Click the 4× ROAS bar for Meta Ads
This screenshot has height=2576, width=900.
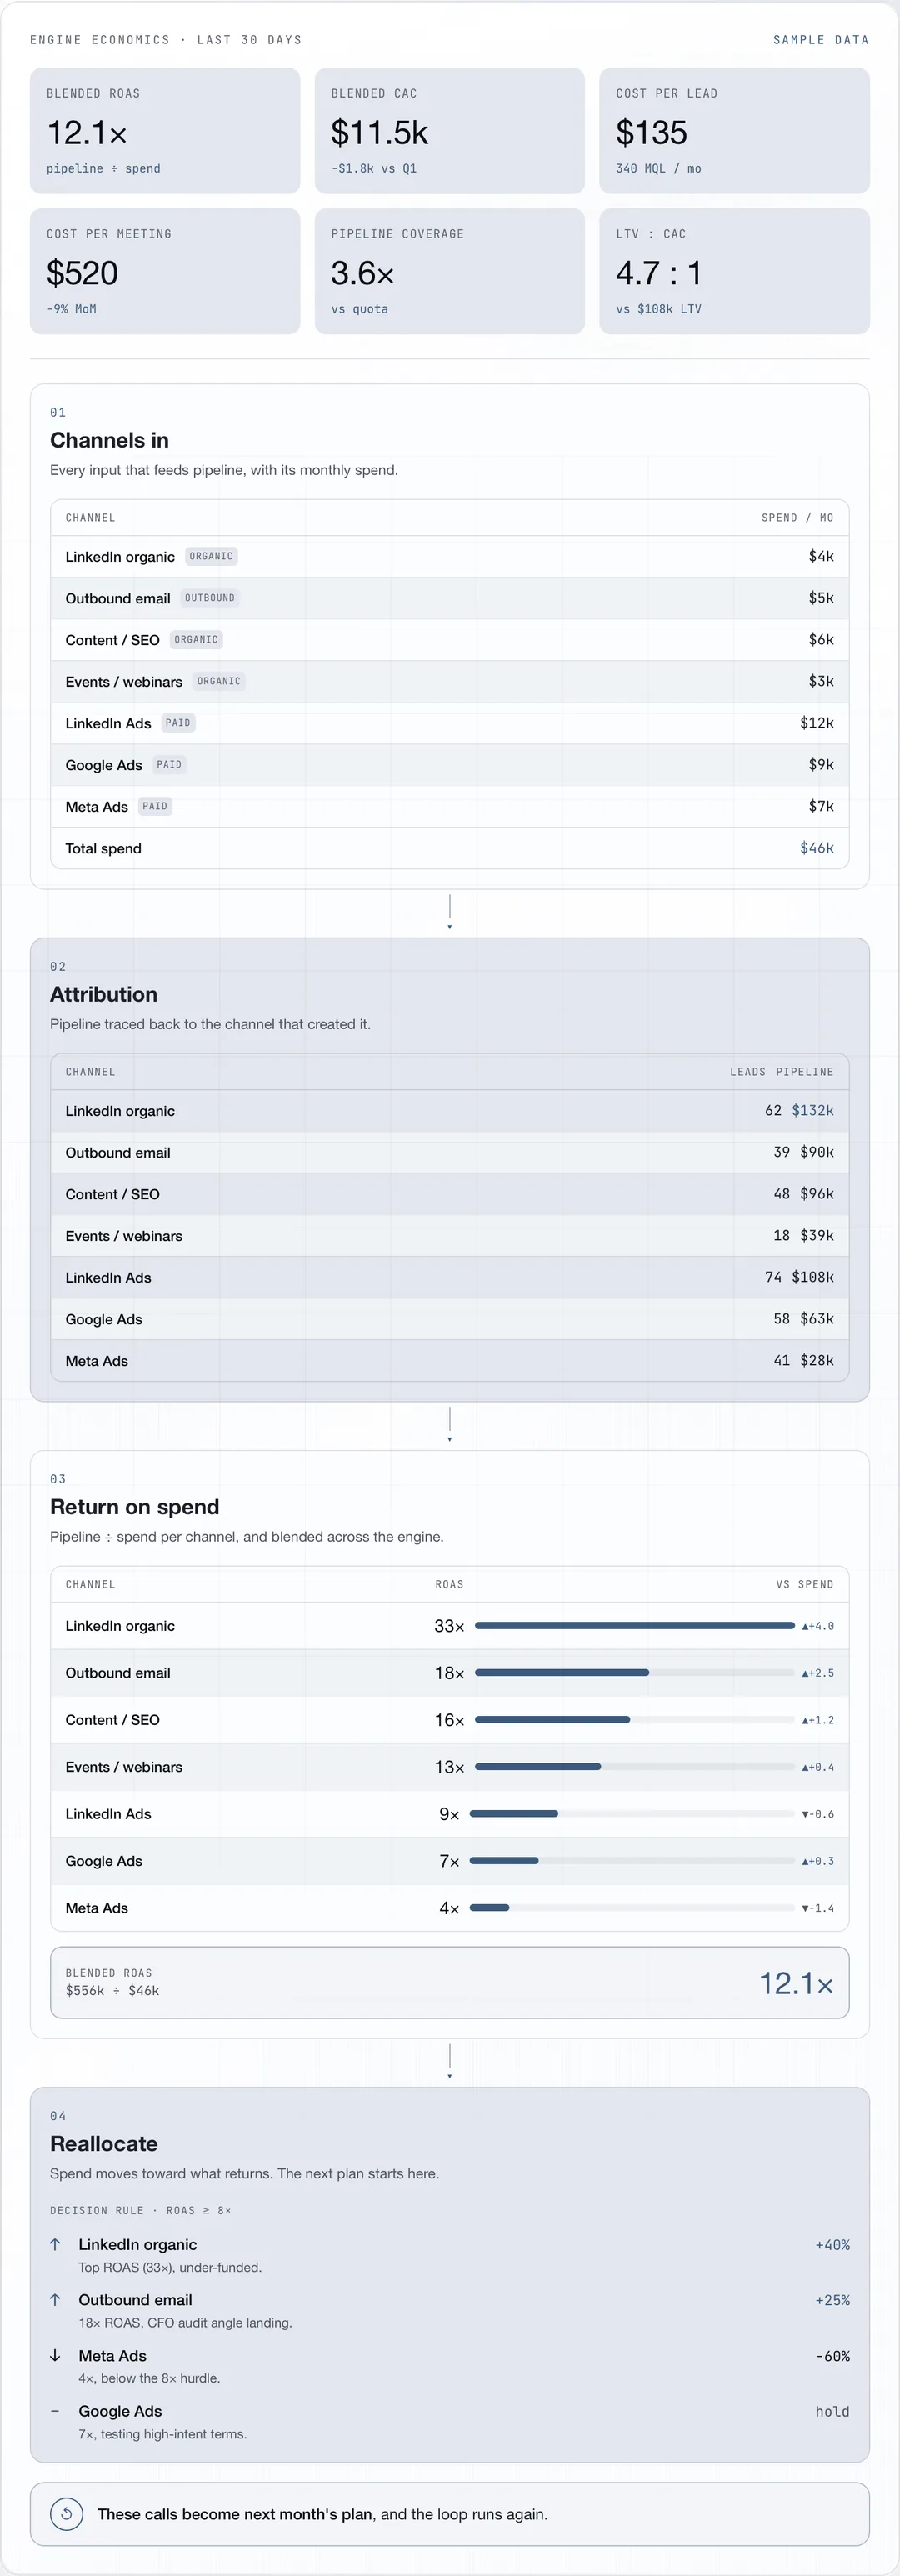click(x=632, y=1908)
